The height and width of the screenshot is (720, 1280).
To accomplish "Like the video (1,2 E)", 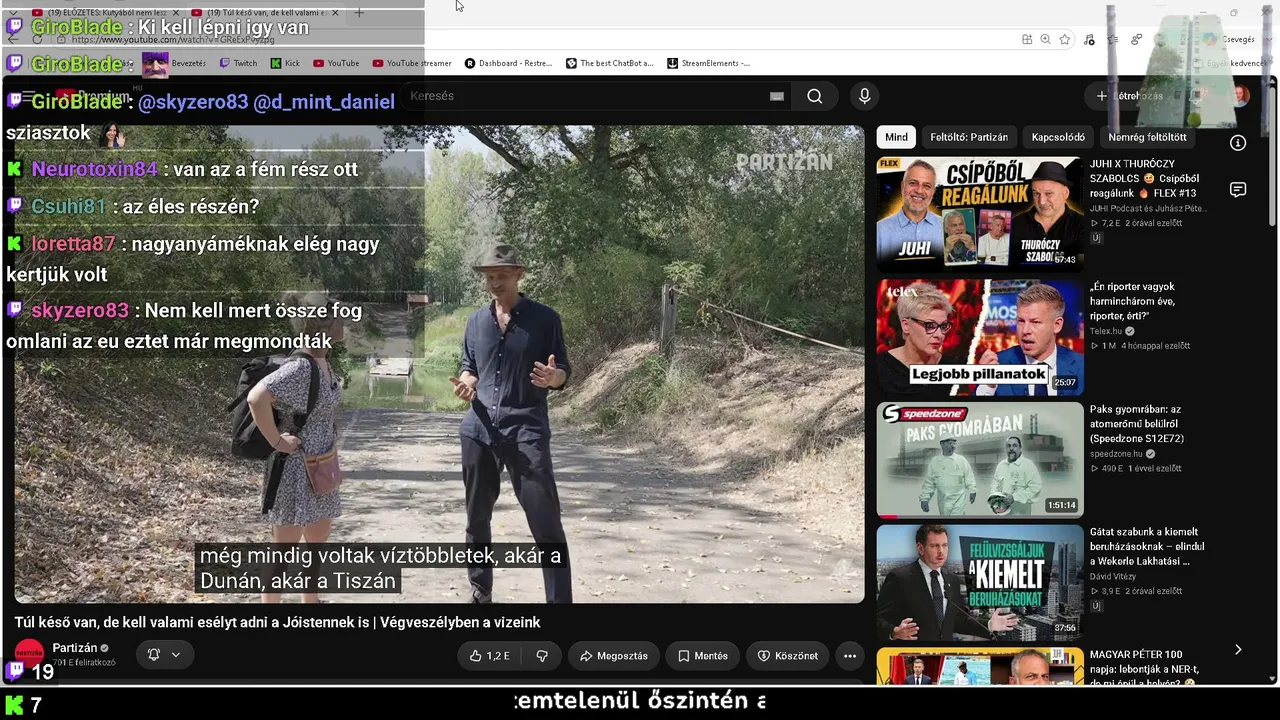I will click(x=489, y=656).
